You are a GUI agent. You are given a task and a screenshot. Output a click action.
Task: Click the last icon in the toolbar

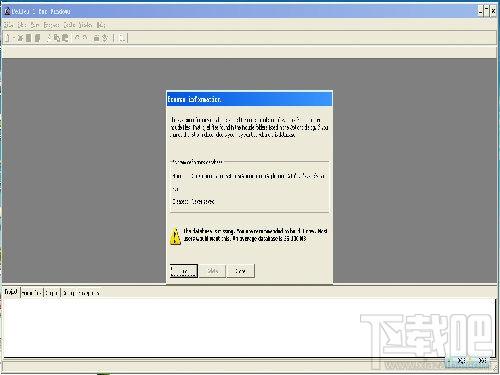click(x=122, y=38)
